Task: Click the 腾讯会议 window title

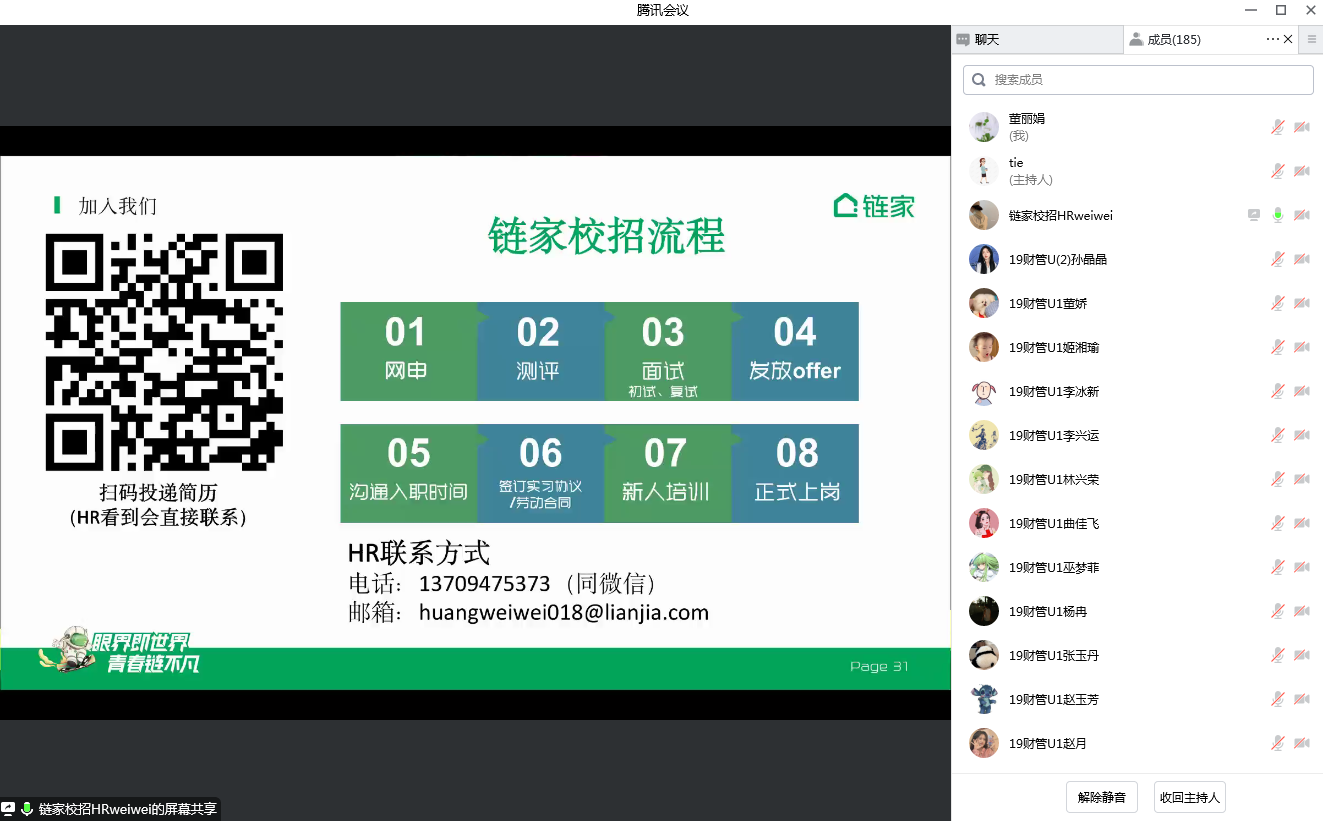Action: (x=662, y=10)
